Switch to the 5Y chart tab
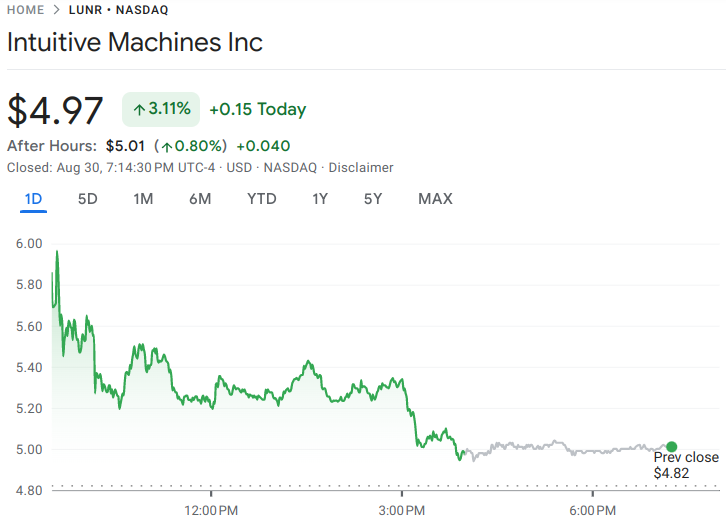Screen dimensions: 726x516 (373, 199)
